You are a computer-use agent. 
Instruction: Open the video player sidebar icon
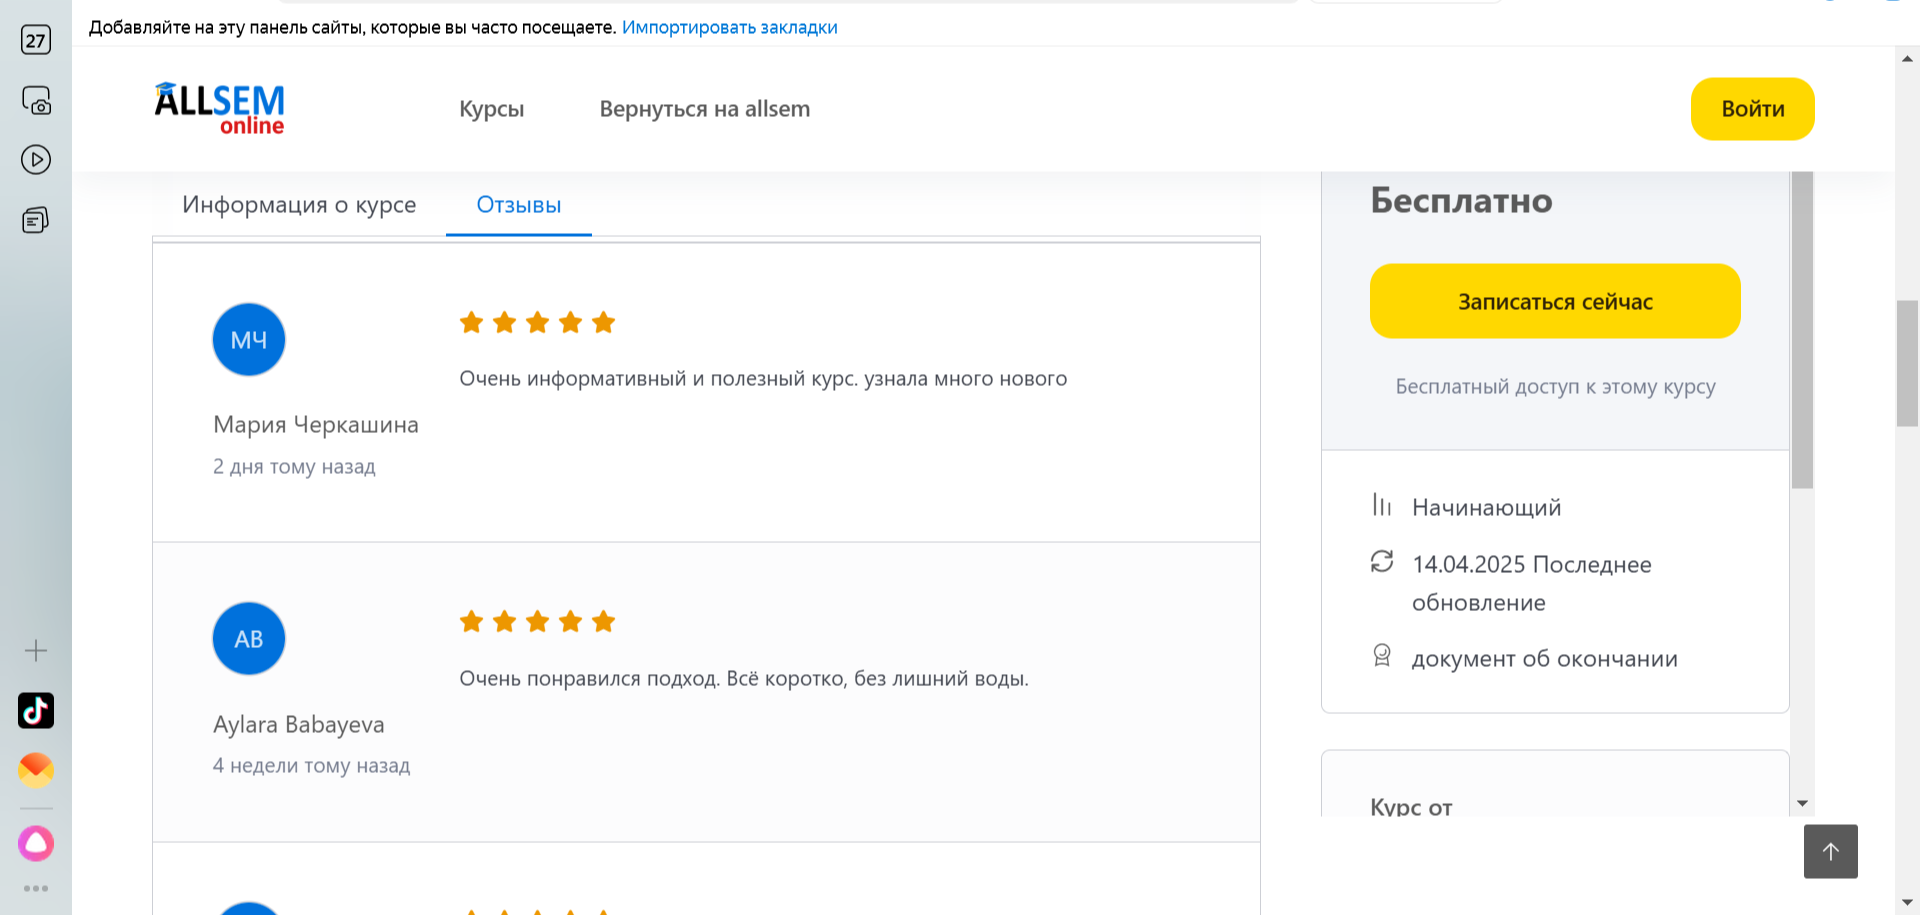pyautogui.click(x=36, y=160)
